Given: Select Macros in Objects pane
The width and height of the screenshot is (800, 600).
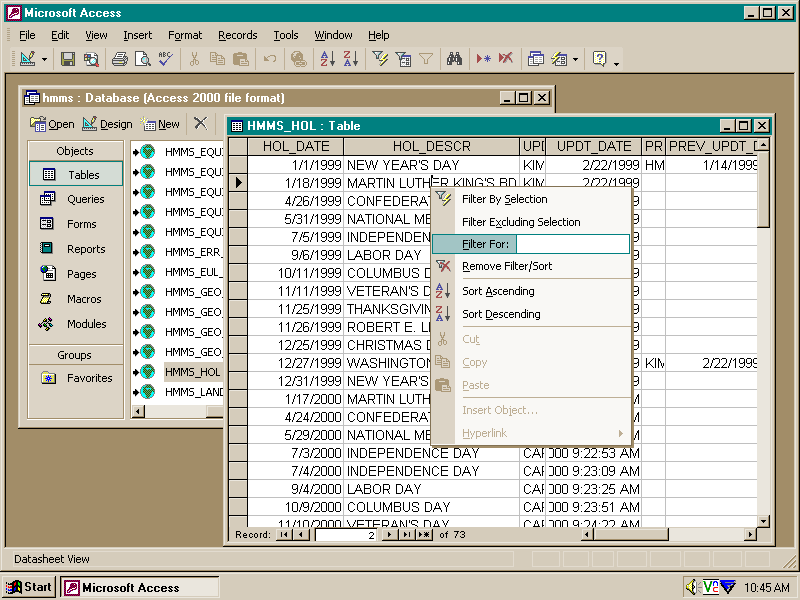Looking at the screenshot, I should tap(76, 299).
